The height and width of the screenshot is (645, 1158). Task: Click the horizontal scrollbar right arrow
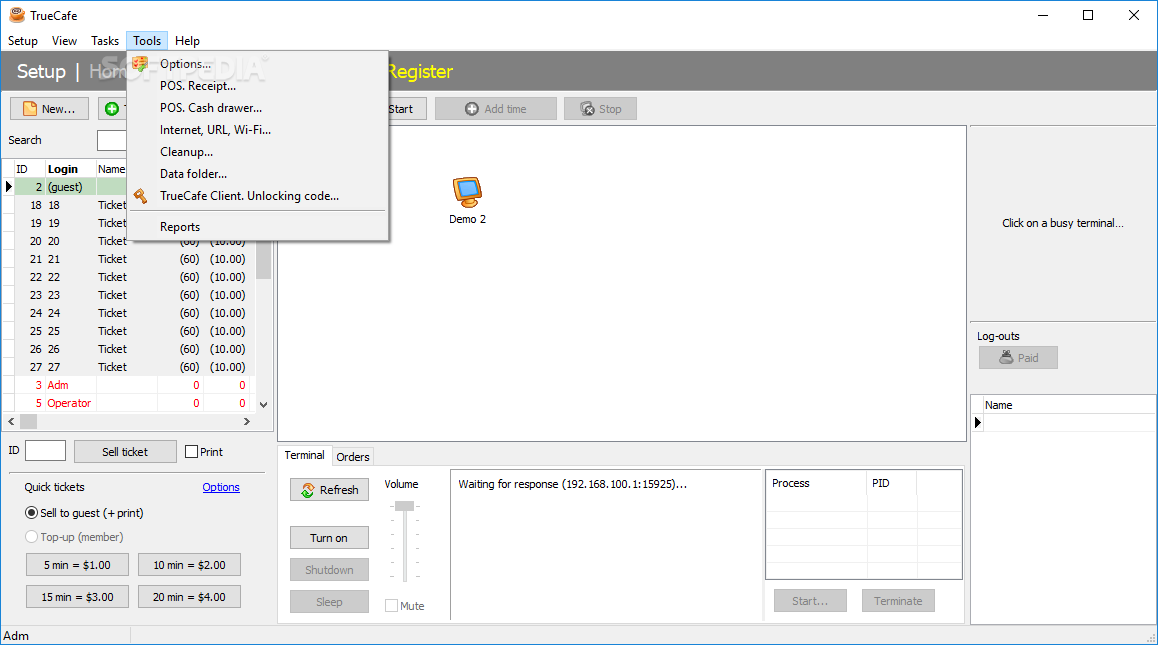(x=247, y=421)
